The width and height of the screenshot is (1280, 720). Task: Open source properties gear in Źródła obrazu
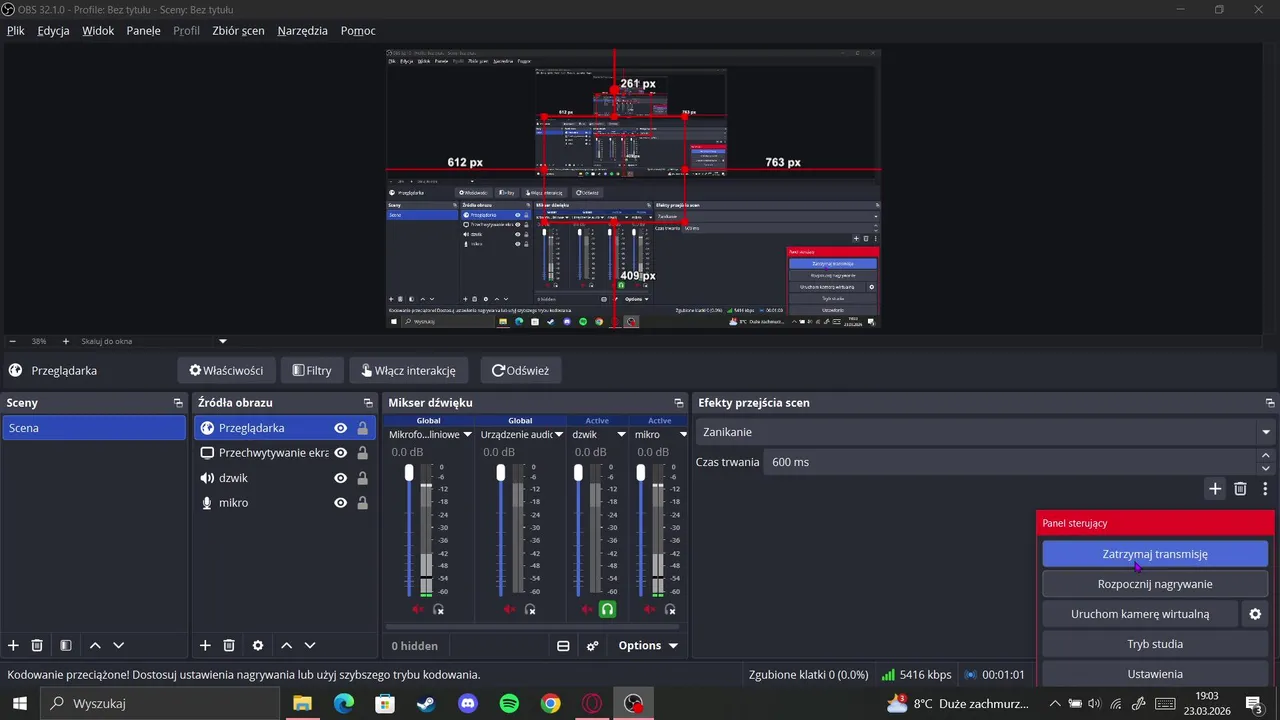click(x=258, y=646)
